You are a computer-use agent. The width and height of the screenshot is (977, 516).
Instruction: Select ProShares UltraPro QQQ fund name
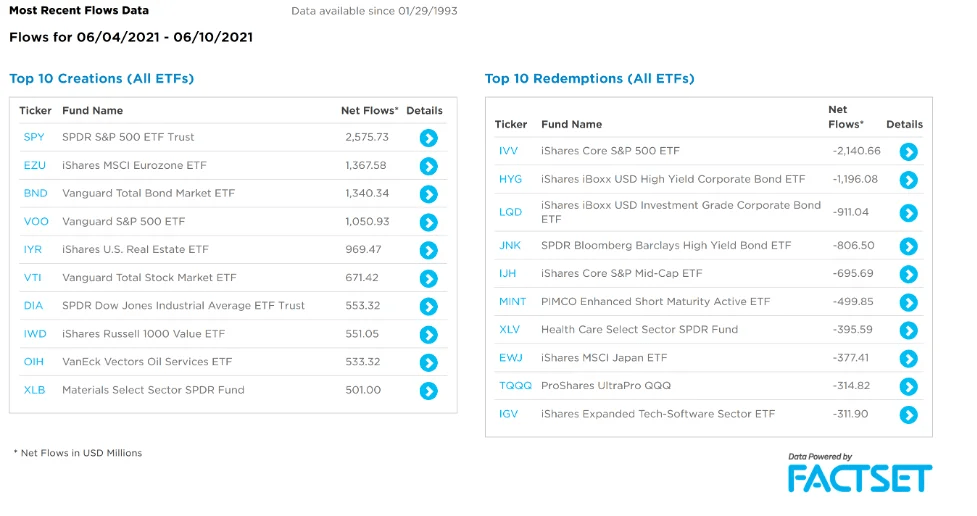606,385
